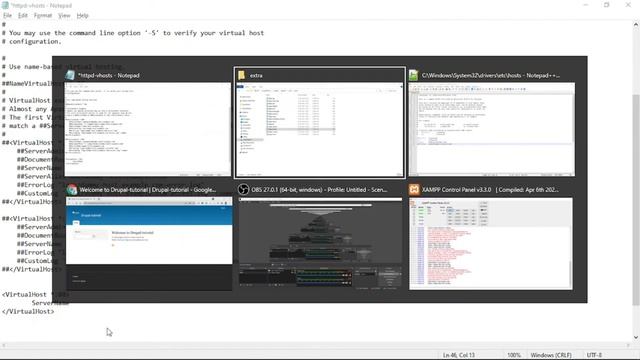
Task: Click the vertical scrollbar thumb in Notepad
Action: point(636,200)
